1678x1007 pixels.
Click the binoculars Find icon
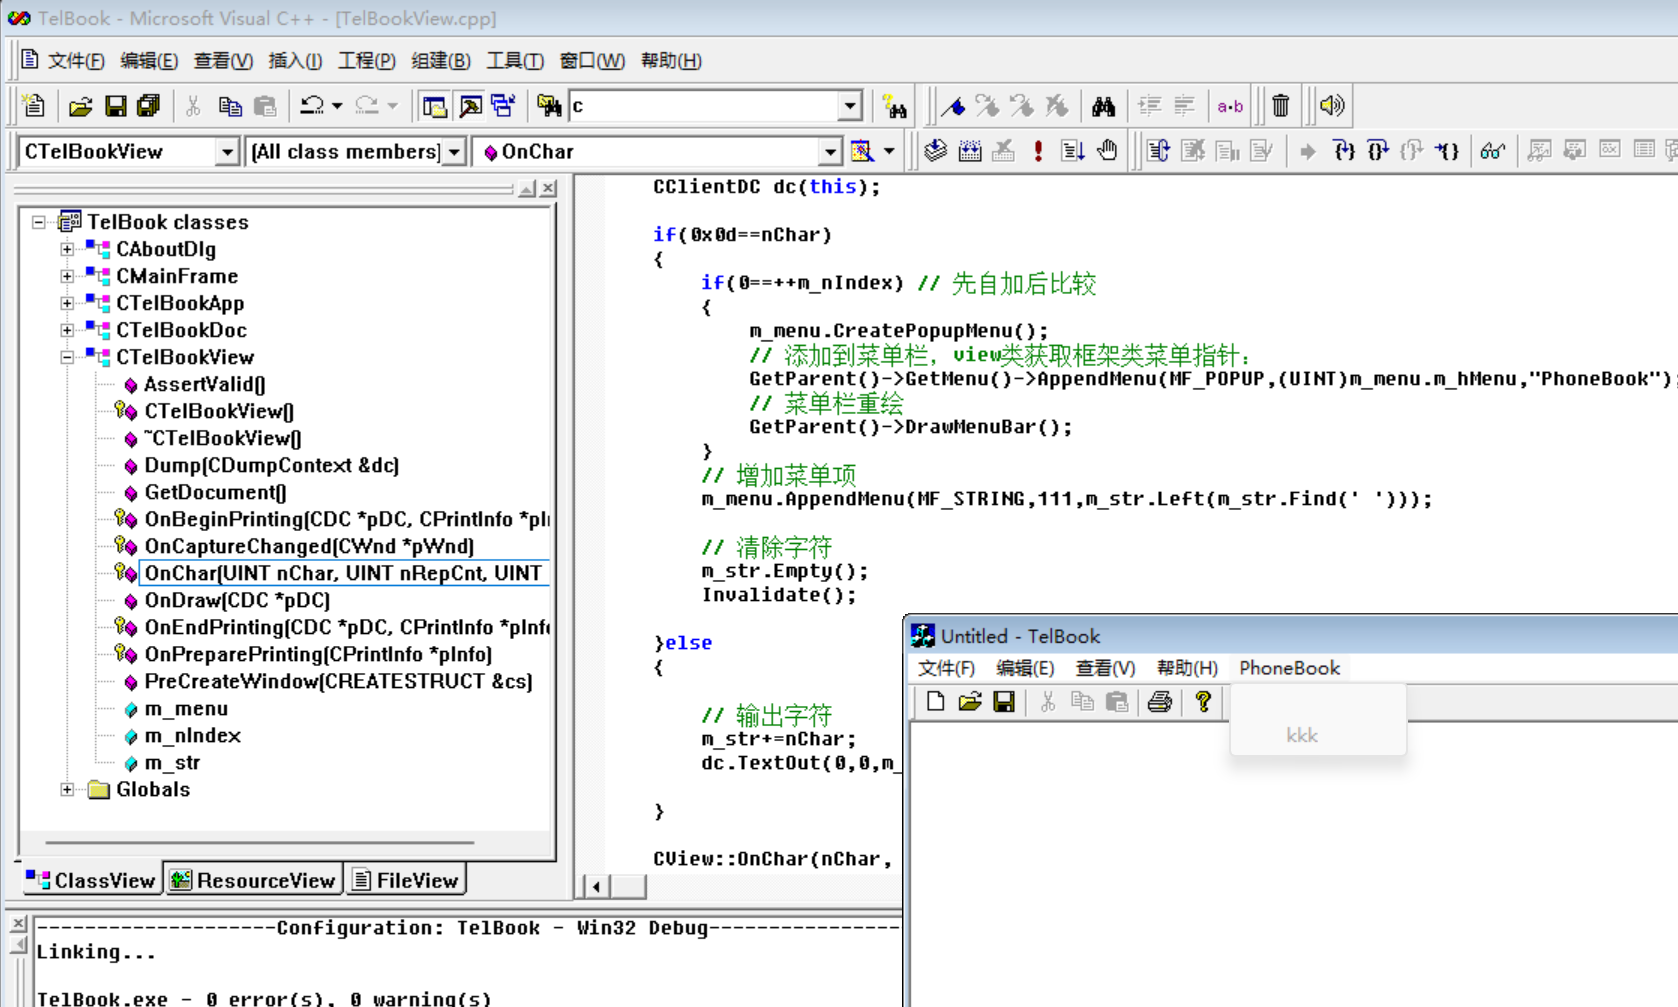coord(1103,105)
